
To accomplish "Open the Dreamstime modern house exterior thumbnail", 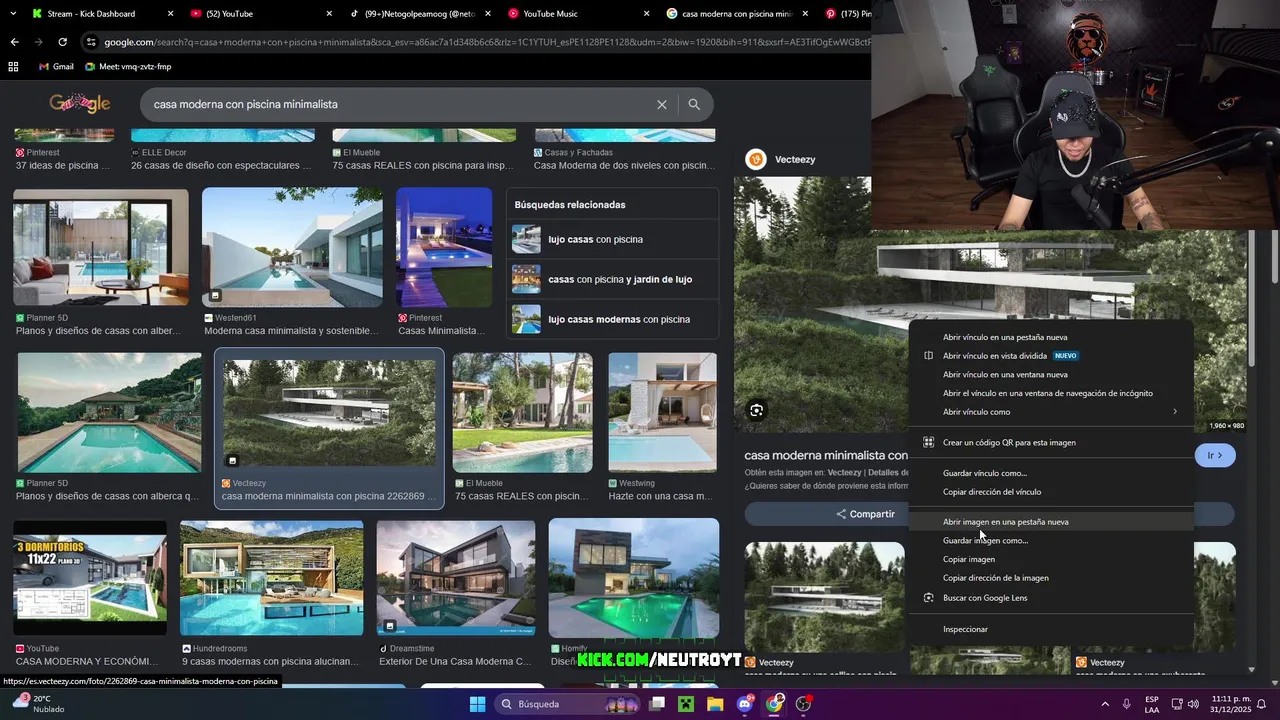I will click(455, 578).
